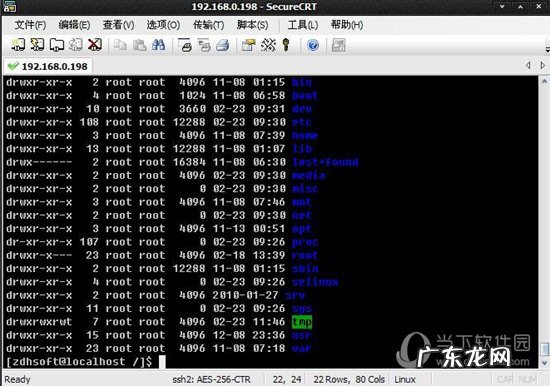Open the 工具(L) menu

303,25
